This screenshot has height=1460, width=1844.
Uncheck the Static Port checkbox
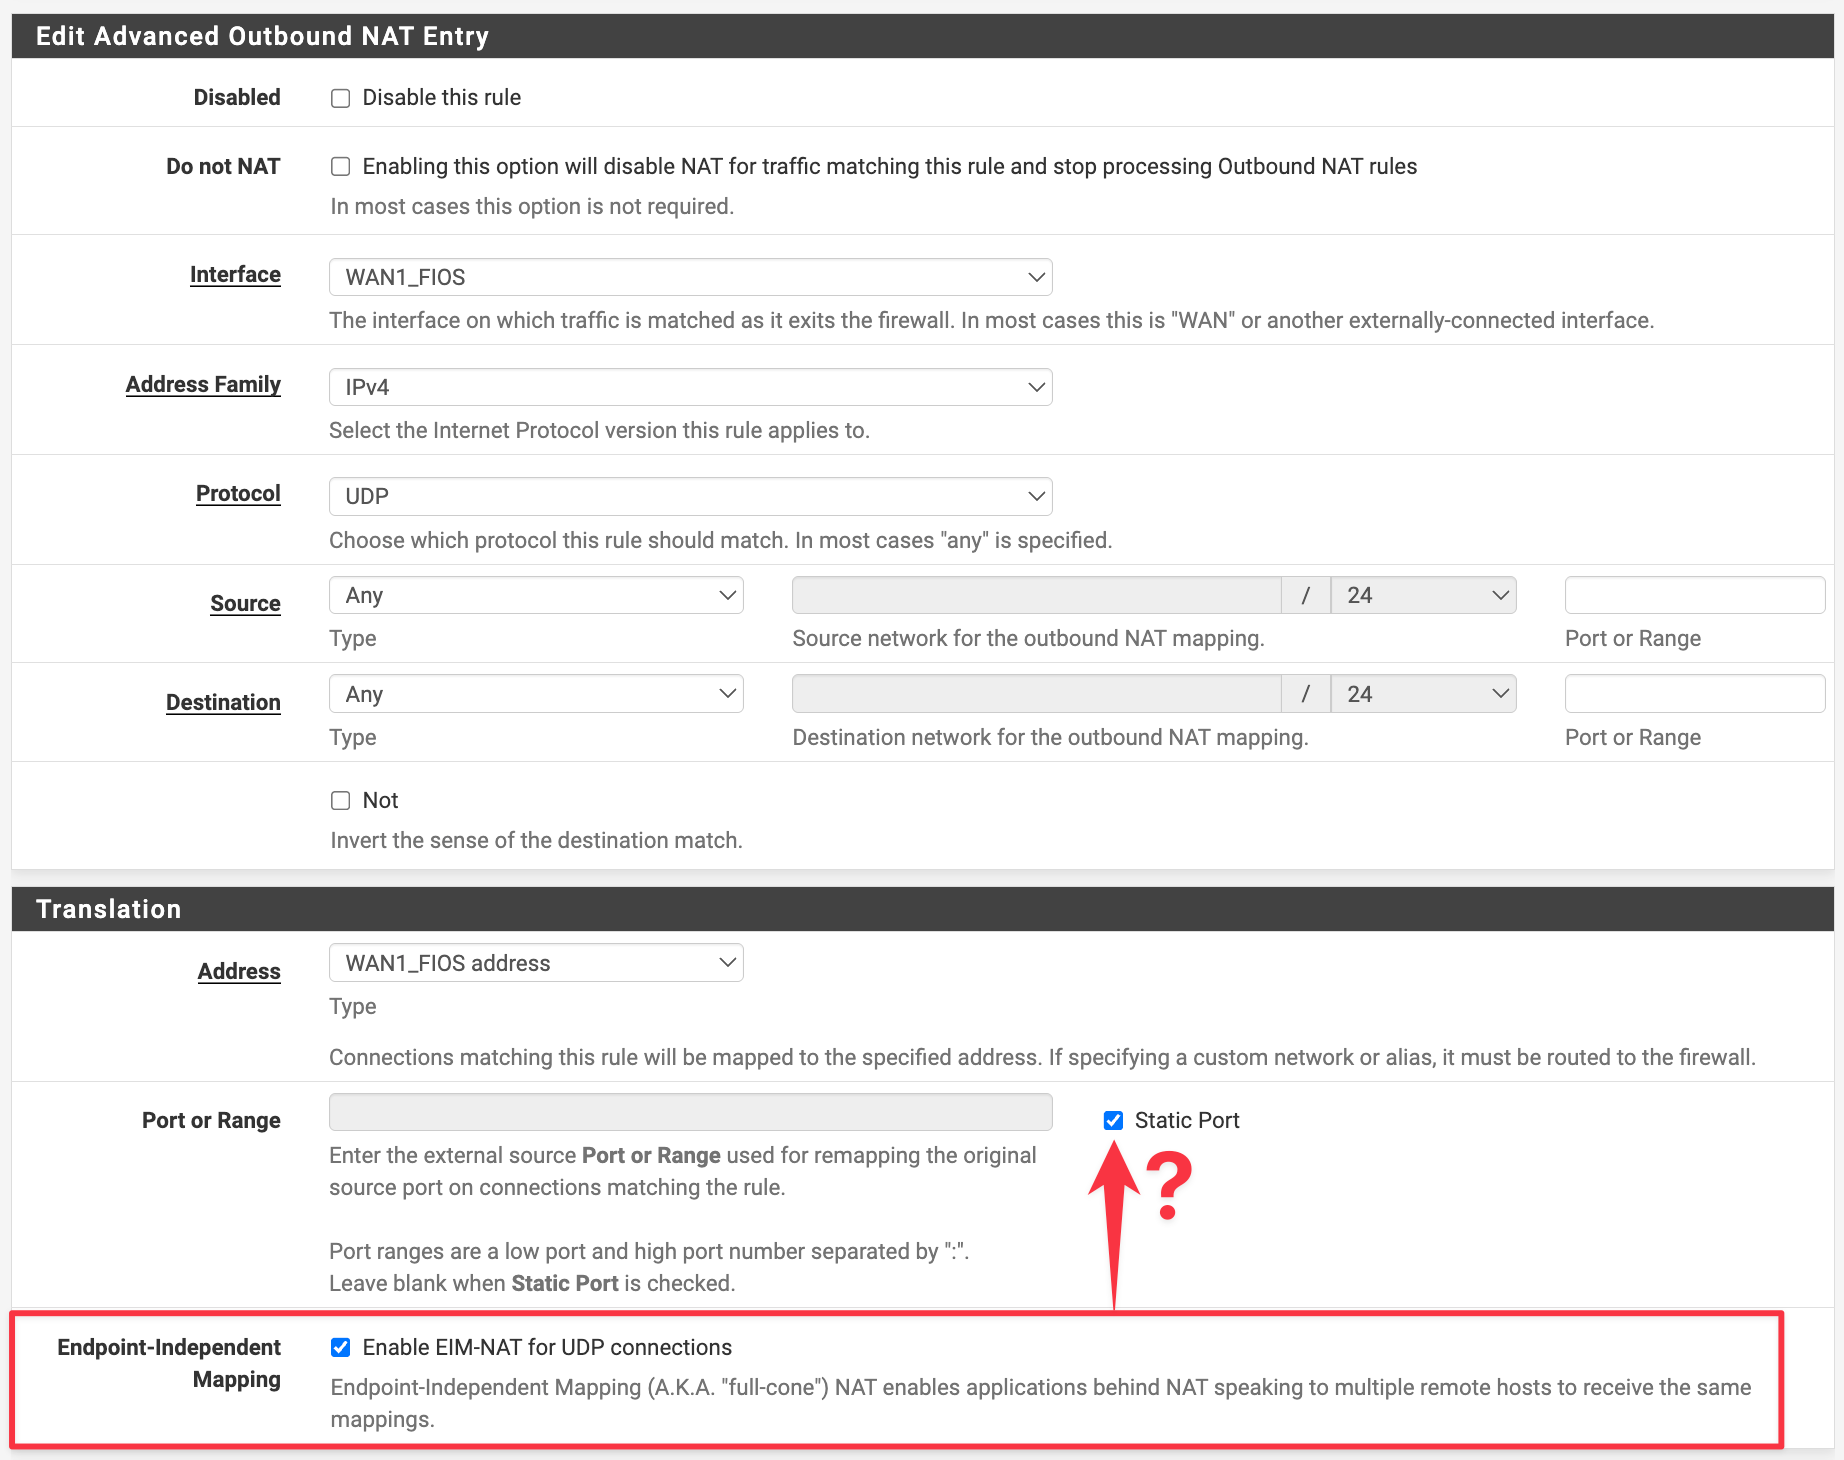coord(1113,1120)
